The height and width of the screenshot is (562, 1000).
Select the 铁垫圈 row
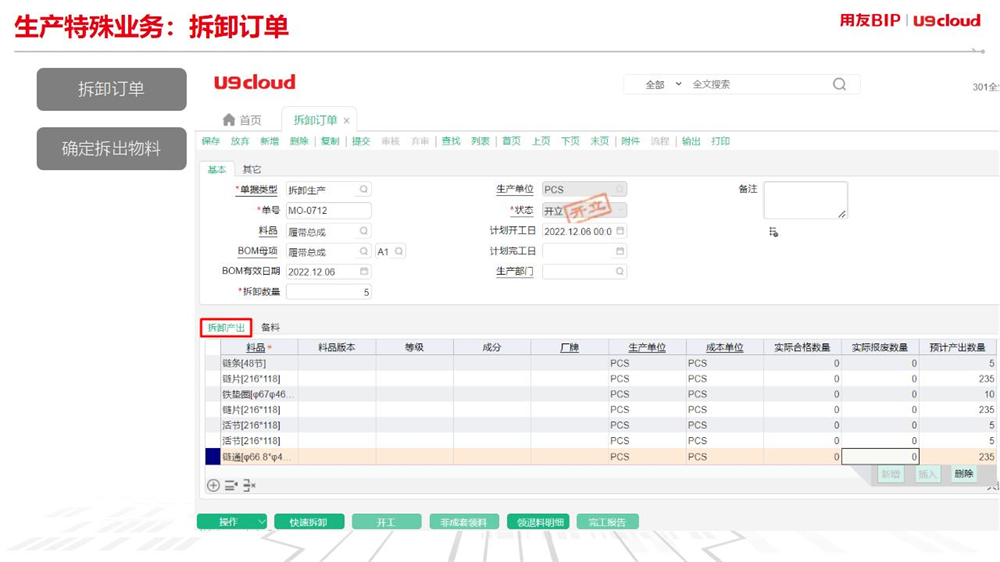(x=599, y=394)
